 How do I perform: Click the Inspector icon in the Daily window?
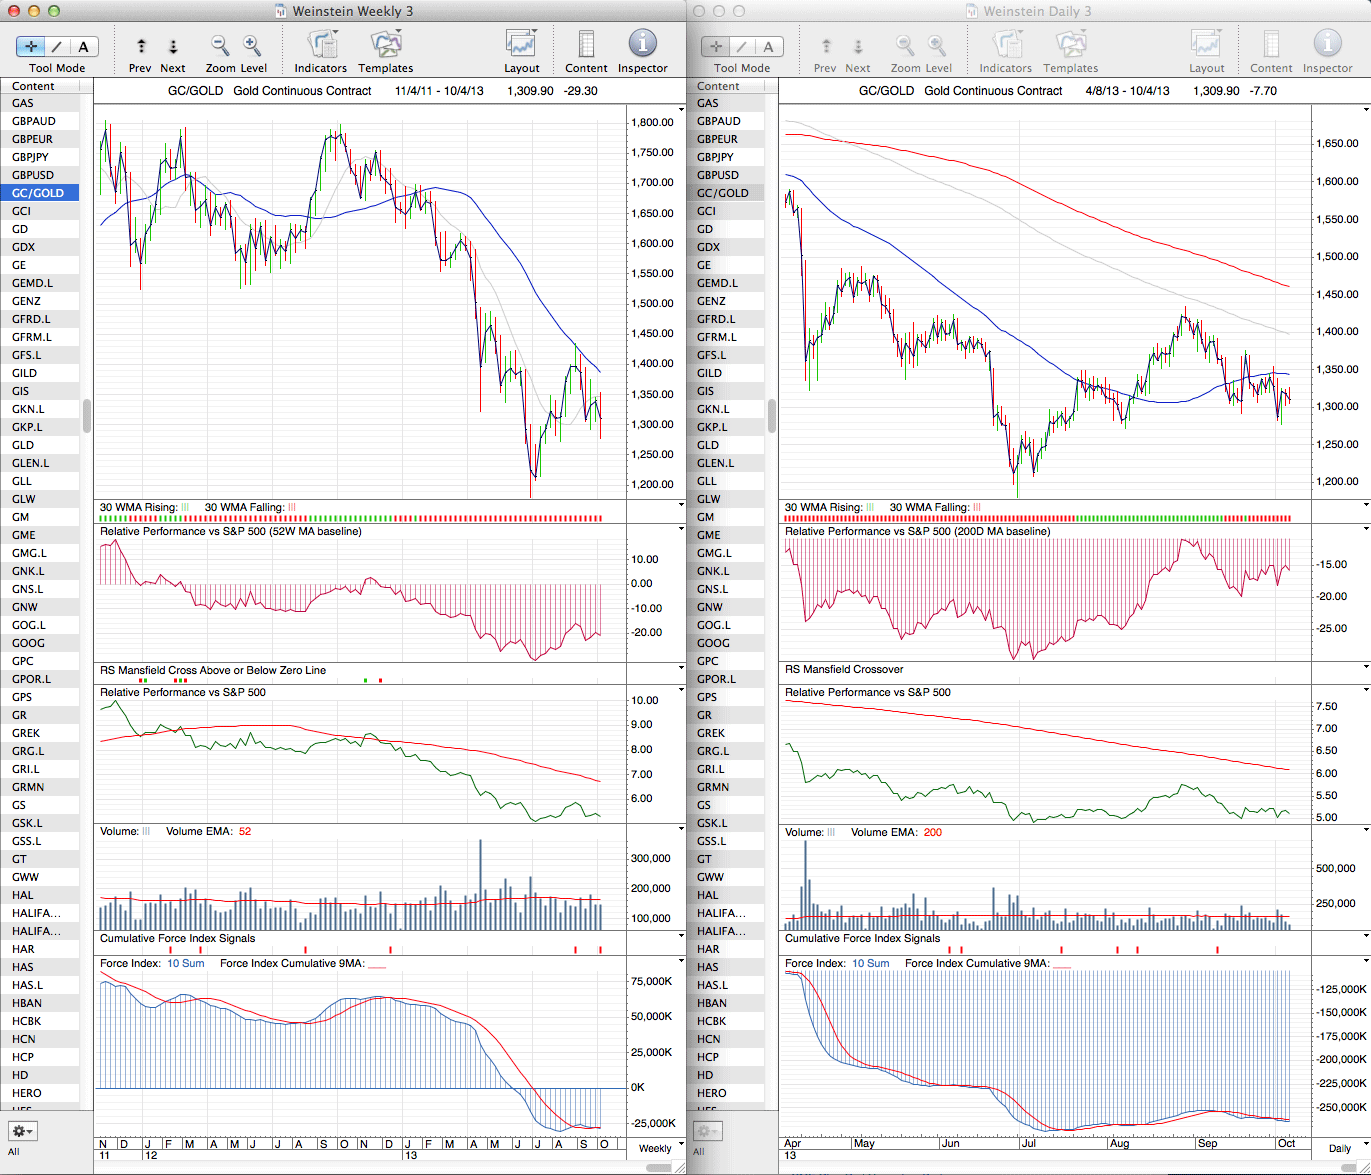(1327, 45)
